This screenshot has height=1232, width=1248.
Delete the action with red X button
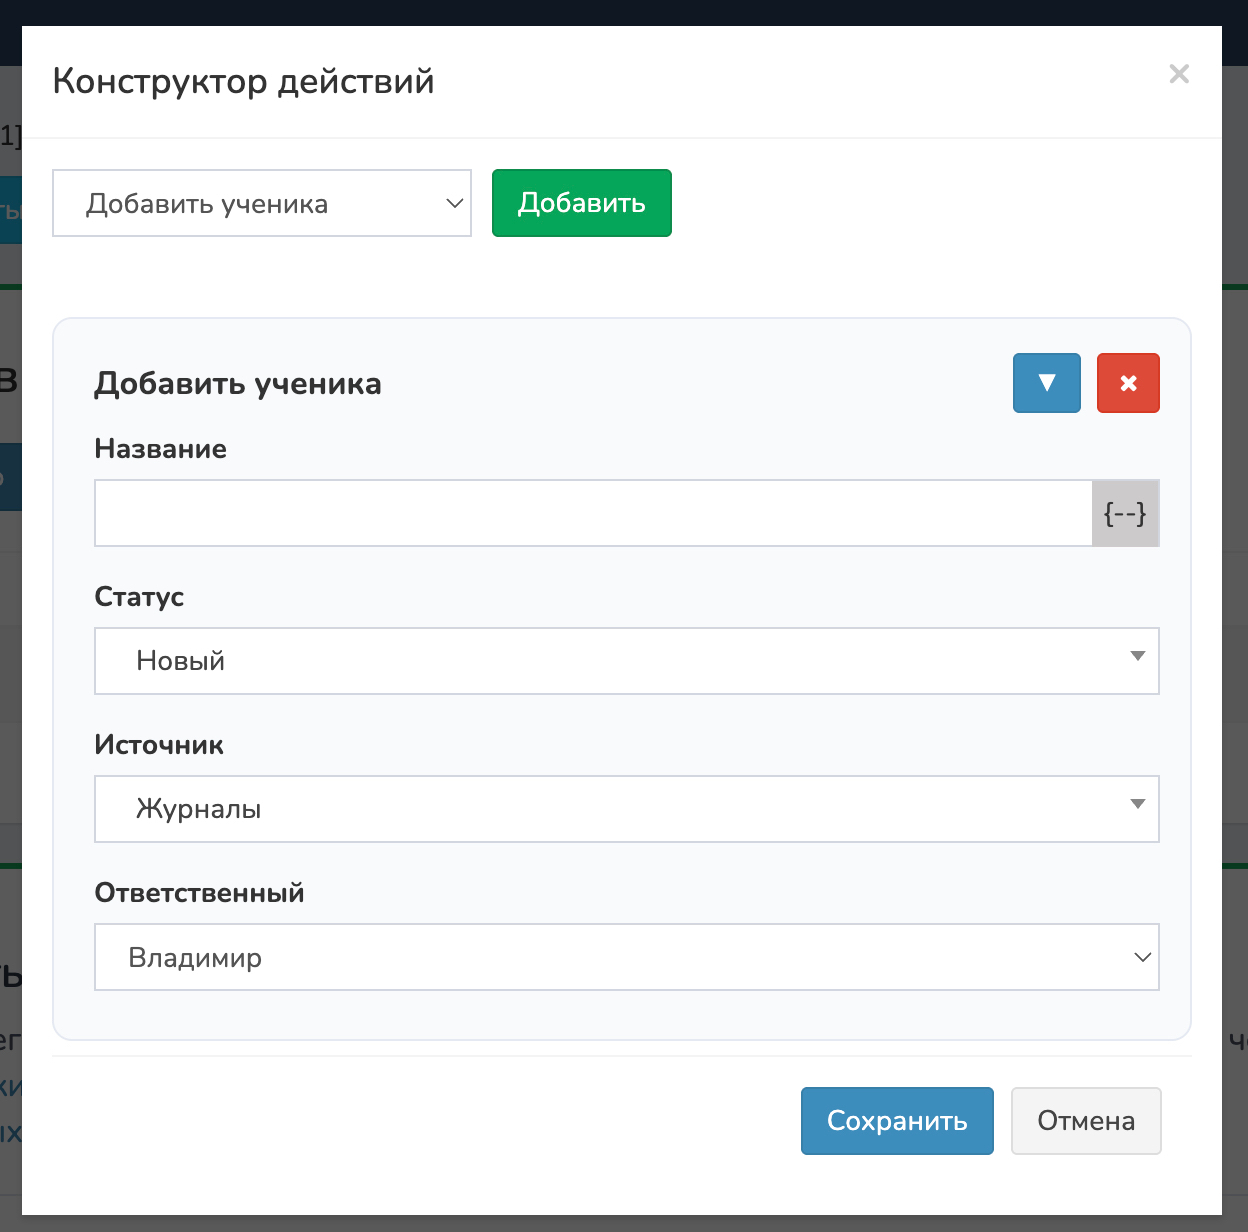pos(1128,383)
